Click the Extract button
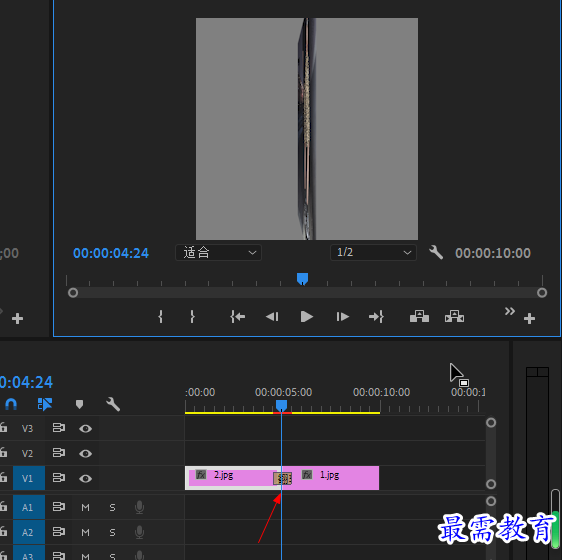The width and height of the screenshot is (562, 560). click(x=454, y=317)
